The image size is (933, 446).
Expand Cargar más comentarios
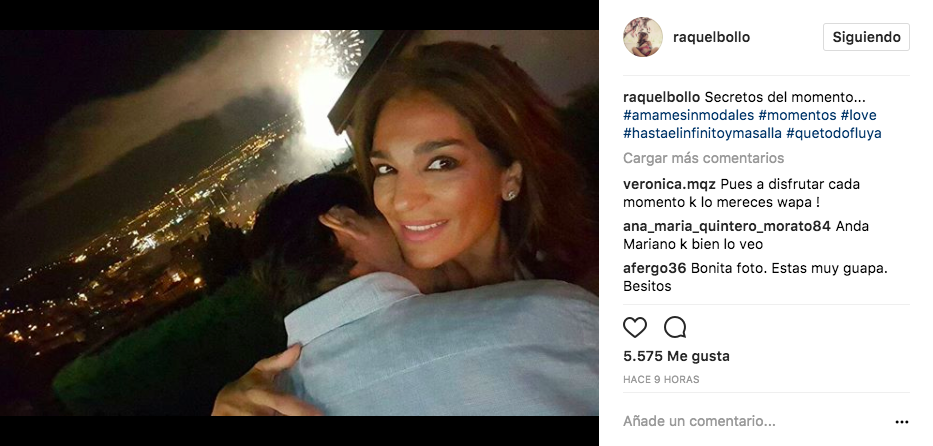(703, 158)
